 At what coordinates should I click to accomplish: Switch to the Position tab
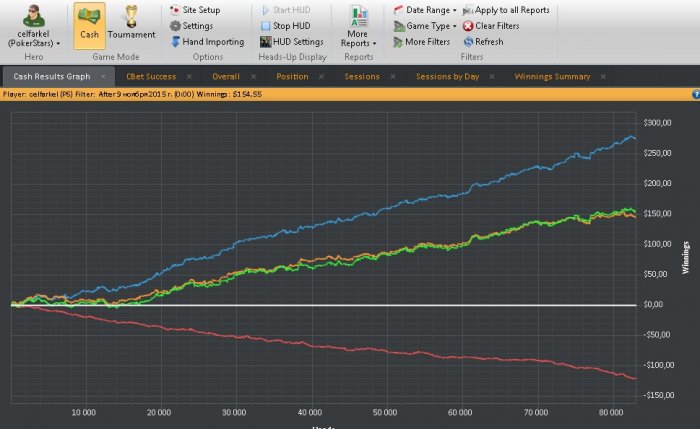tap(292, 77)
